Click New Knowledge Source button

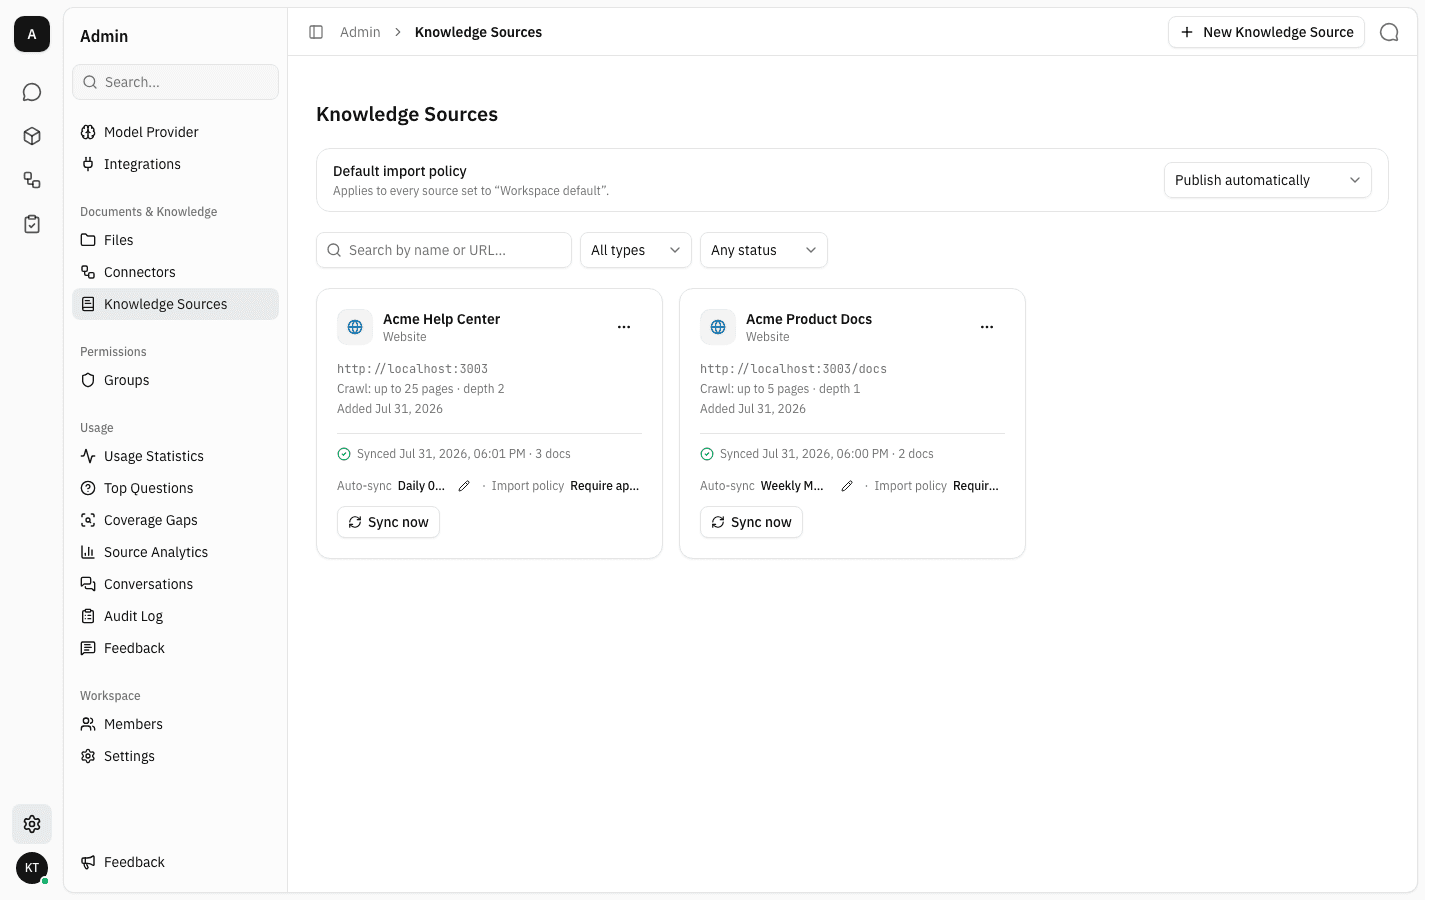click(x=1266, y=32)
